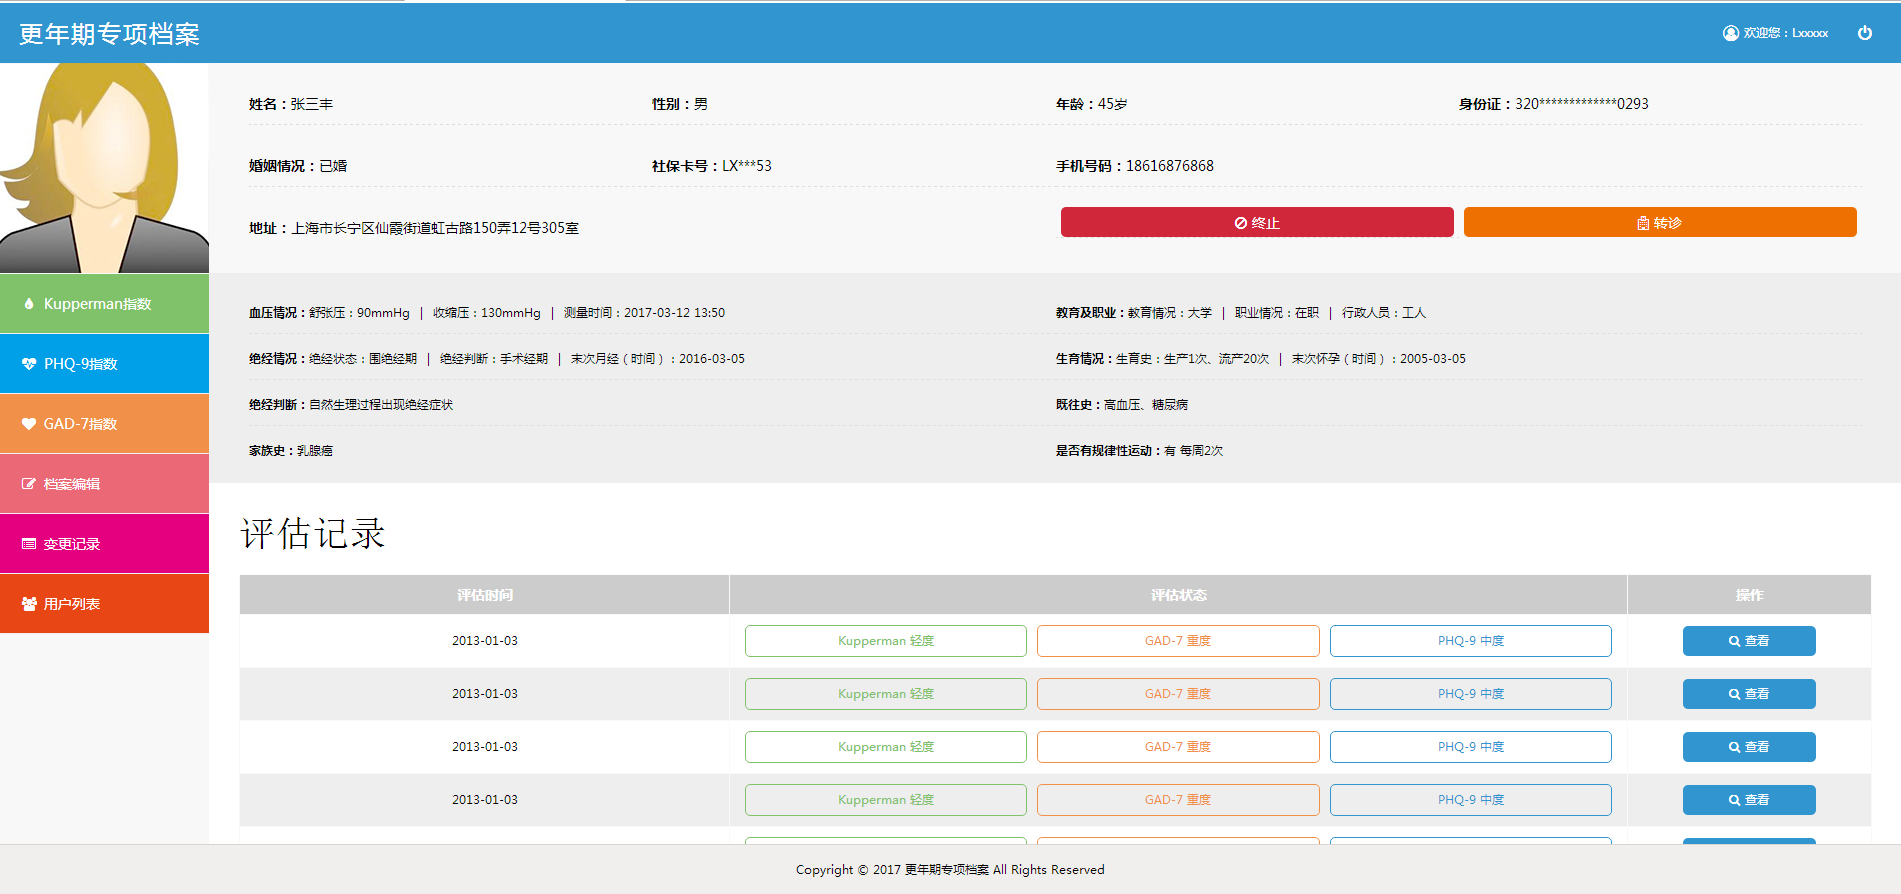Image resolution: width=1901 pixels, height=894 pixels.
Task: Click 查看 in the fourth record row
Action: [x=1748, y=800]
